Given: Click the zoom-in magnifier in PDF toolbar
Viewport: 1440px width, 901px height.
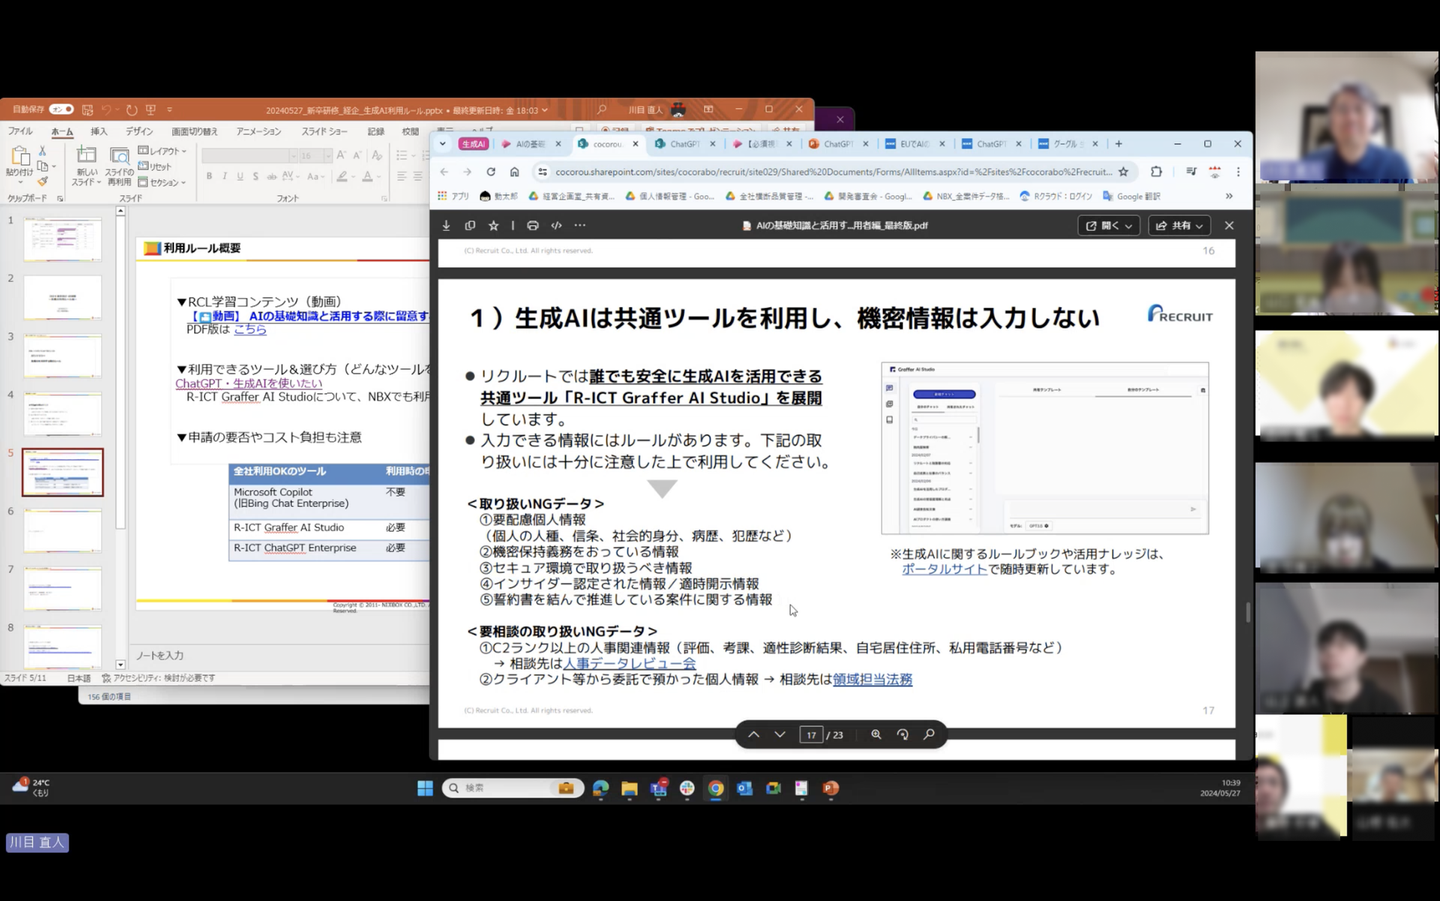Looking at the screenshot, I should (x=876, y=735).
